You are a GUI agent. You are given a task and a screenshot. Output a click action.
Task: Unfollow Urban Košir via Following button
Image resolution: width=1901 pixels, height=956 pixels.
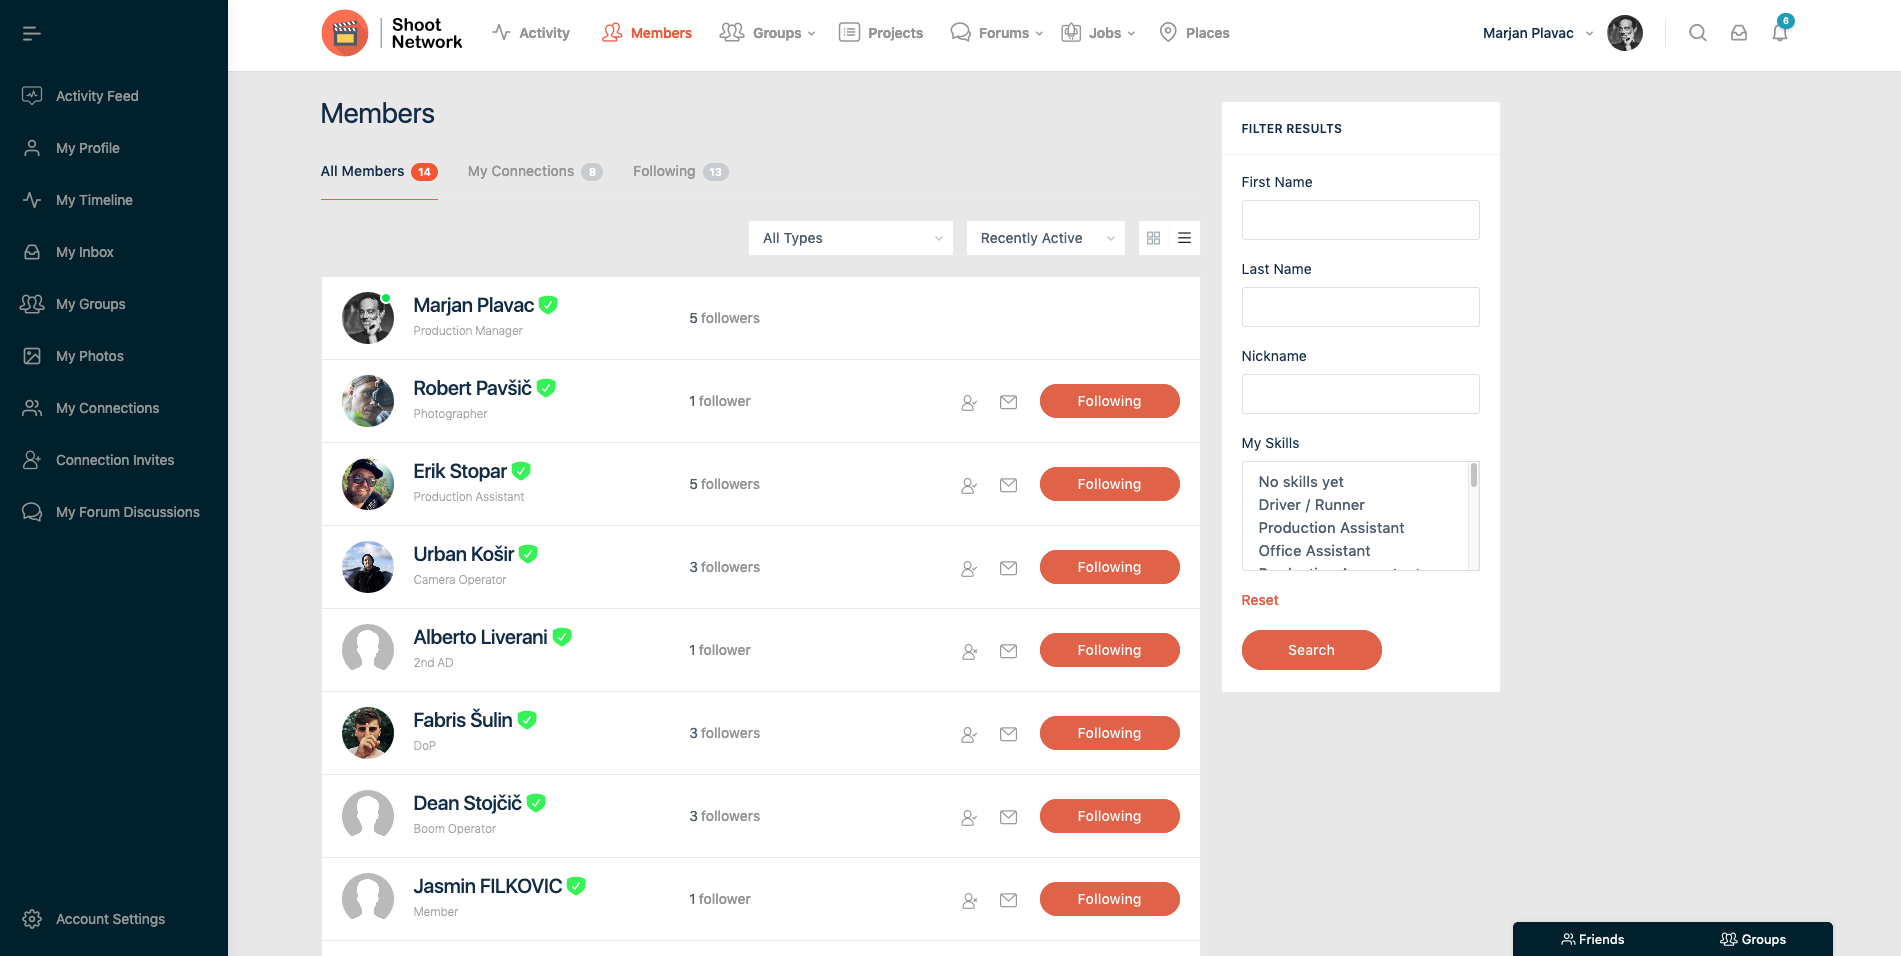click(1108, 567)
